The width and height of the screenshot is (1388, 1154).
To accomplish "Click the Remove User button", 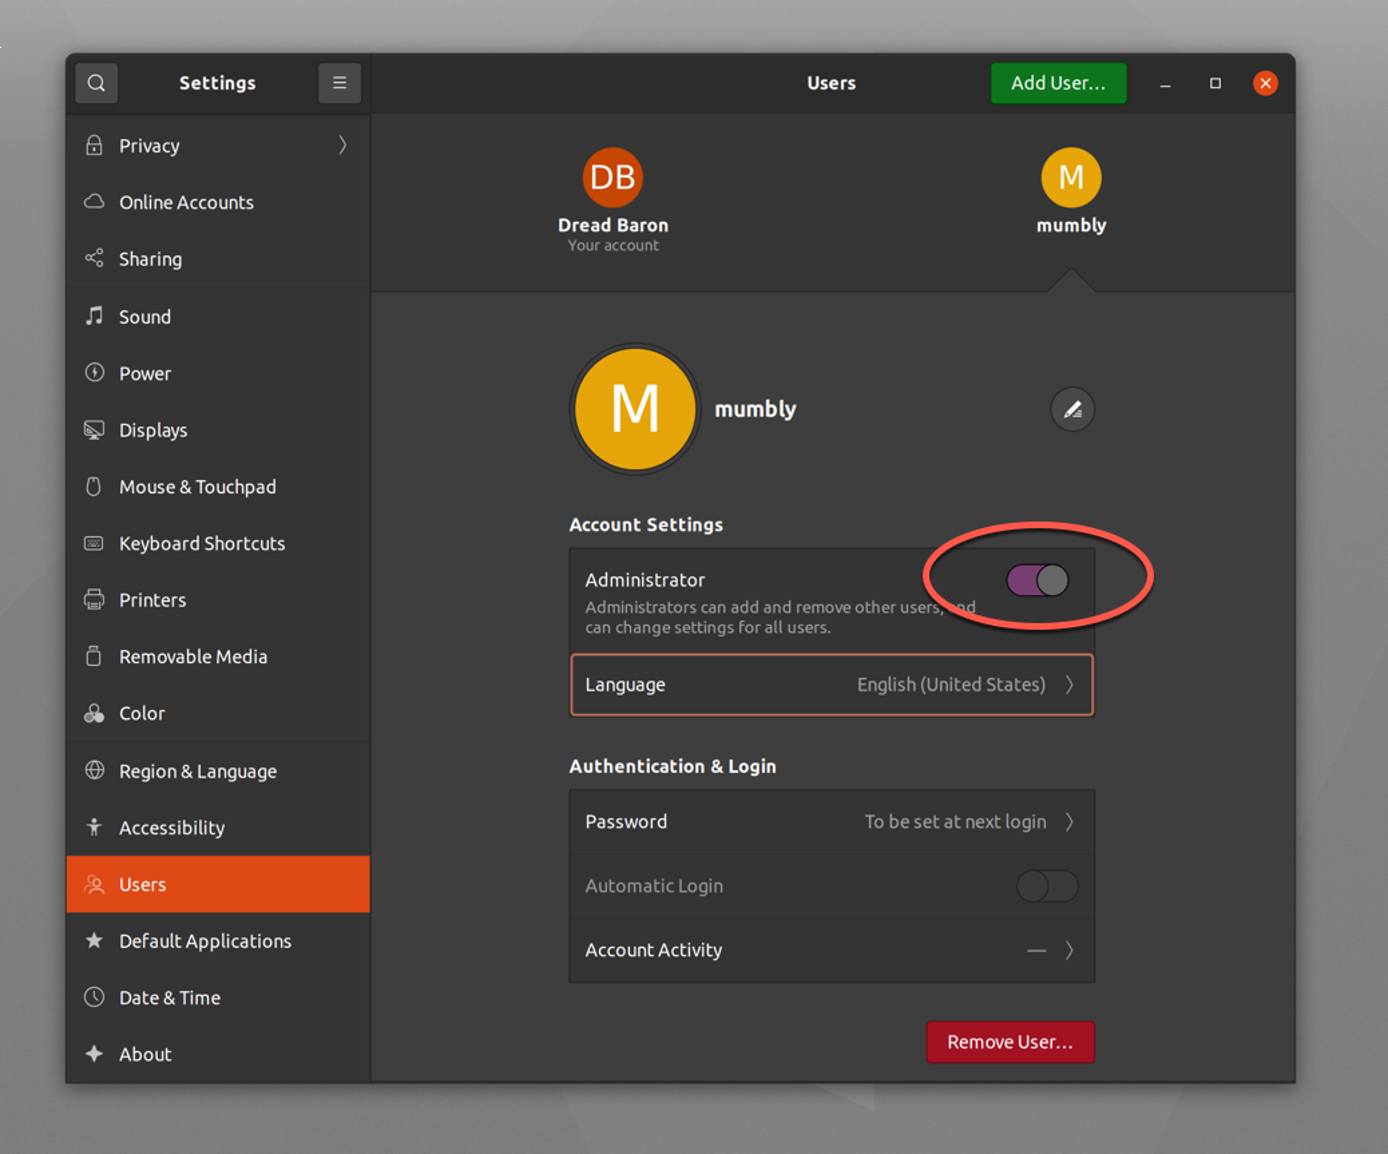I will (x=1010, y=1041).
